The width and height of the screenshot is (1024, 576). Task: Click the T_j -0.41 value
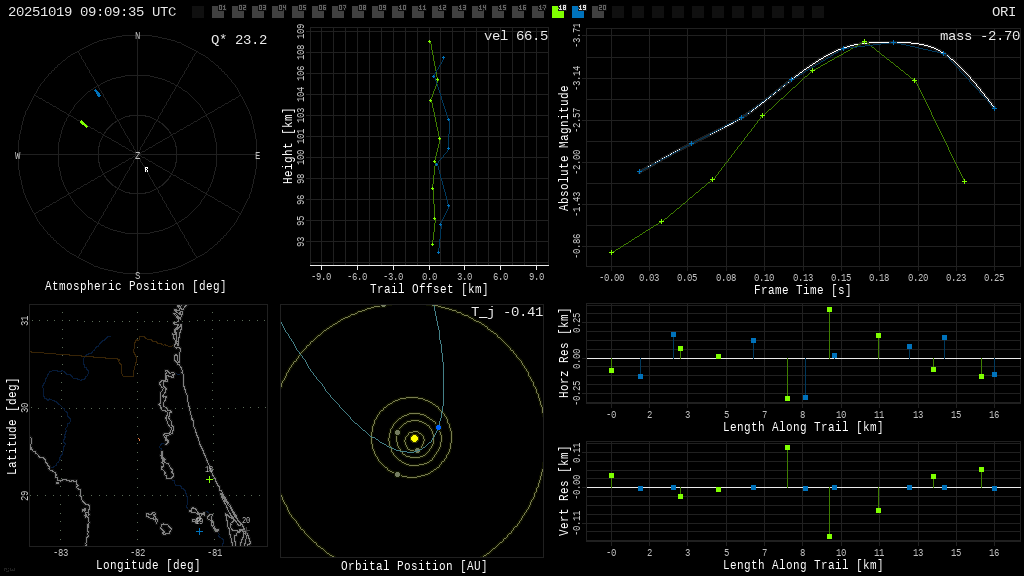click(x=507, y=312)
